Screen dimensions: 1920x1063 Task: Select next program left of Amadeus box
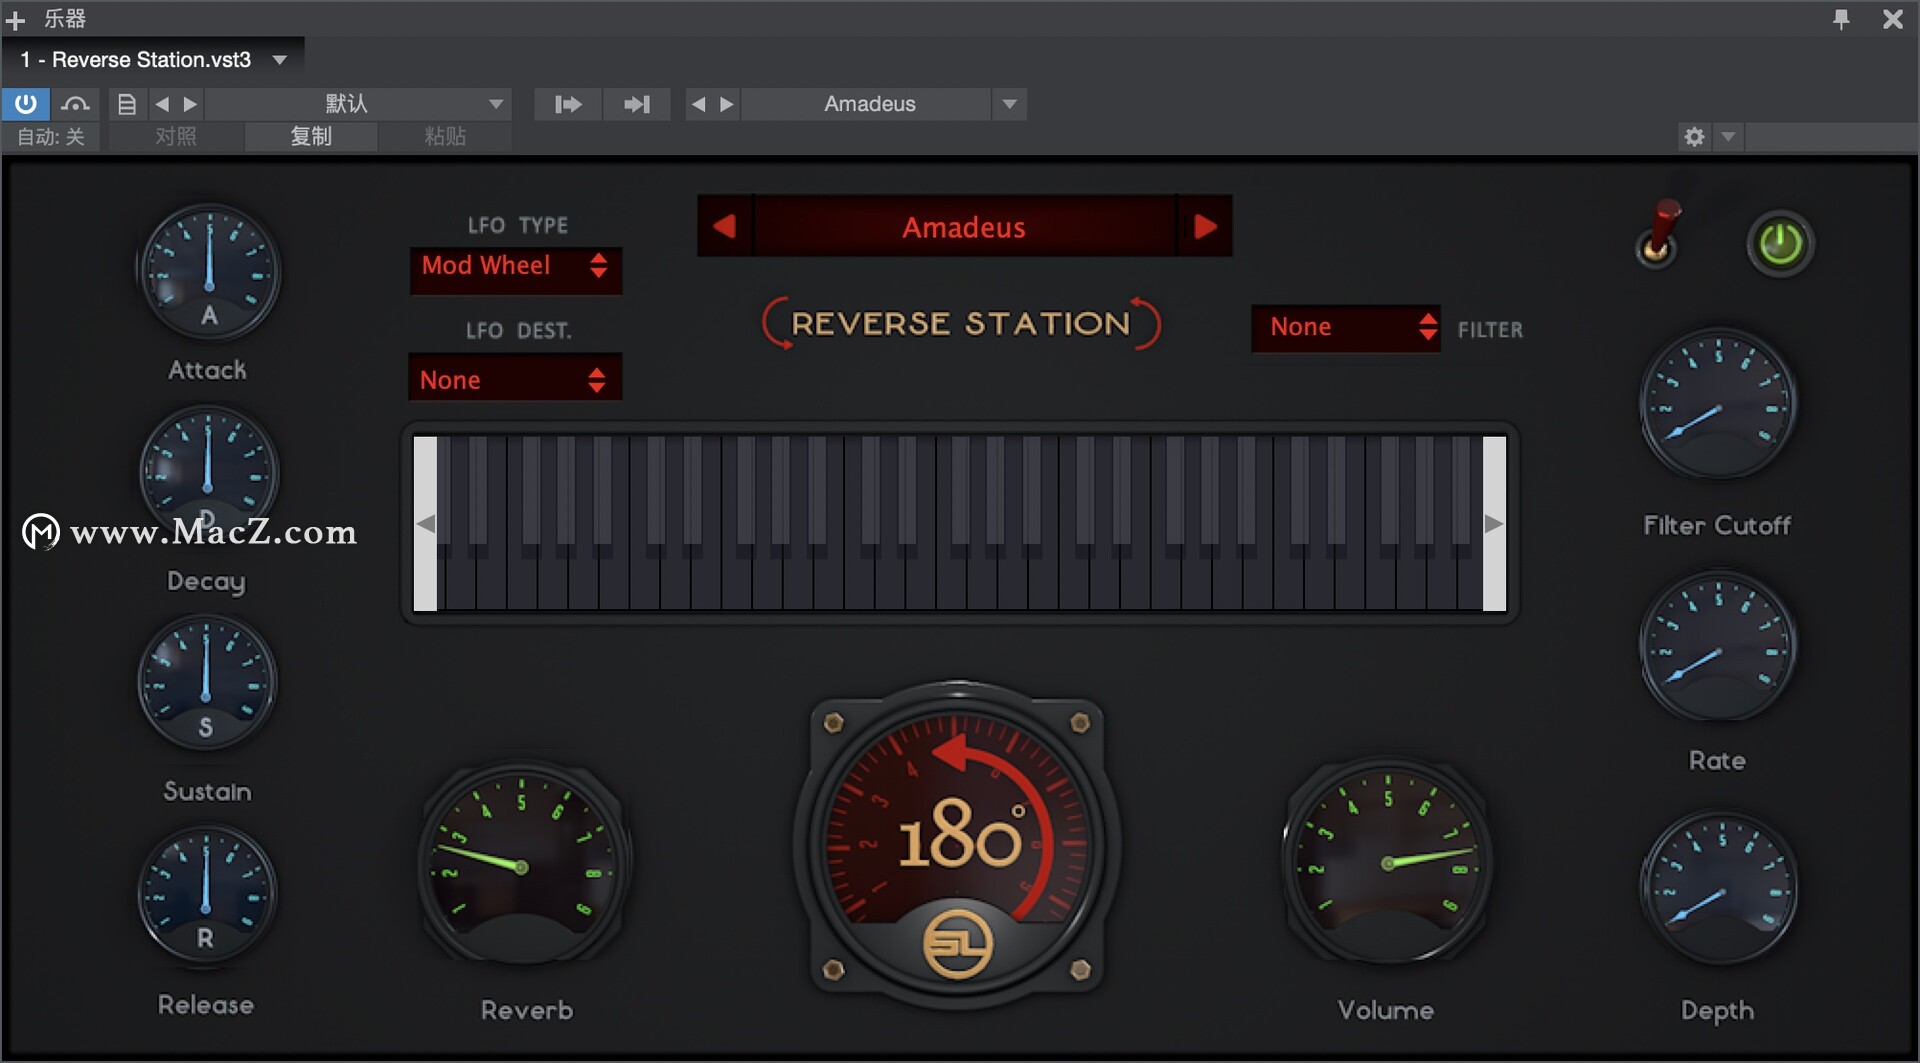[x=727, y=104]
